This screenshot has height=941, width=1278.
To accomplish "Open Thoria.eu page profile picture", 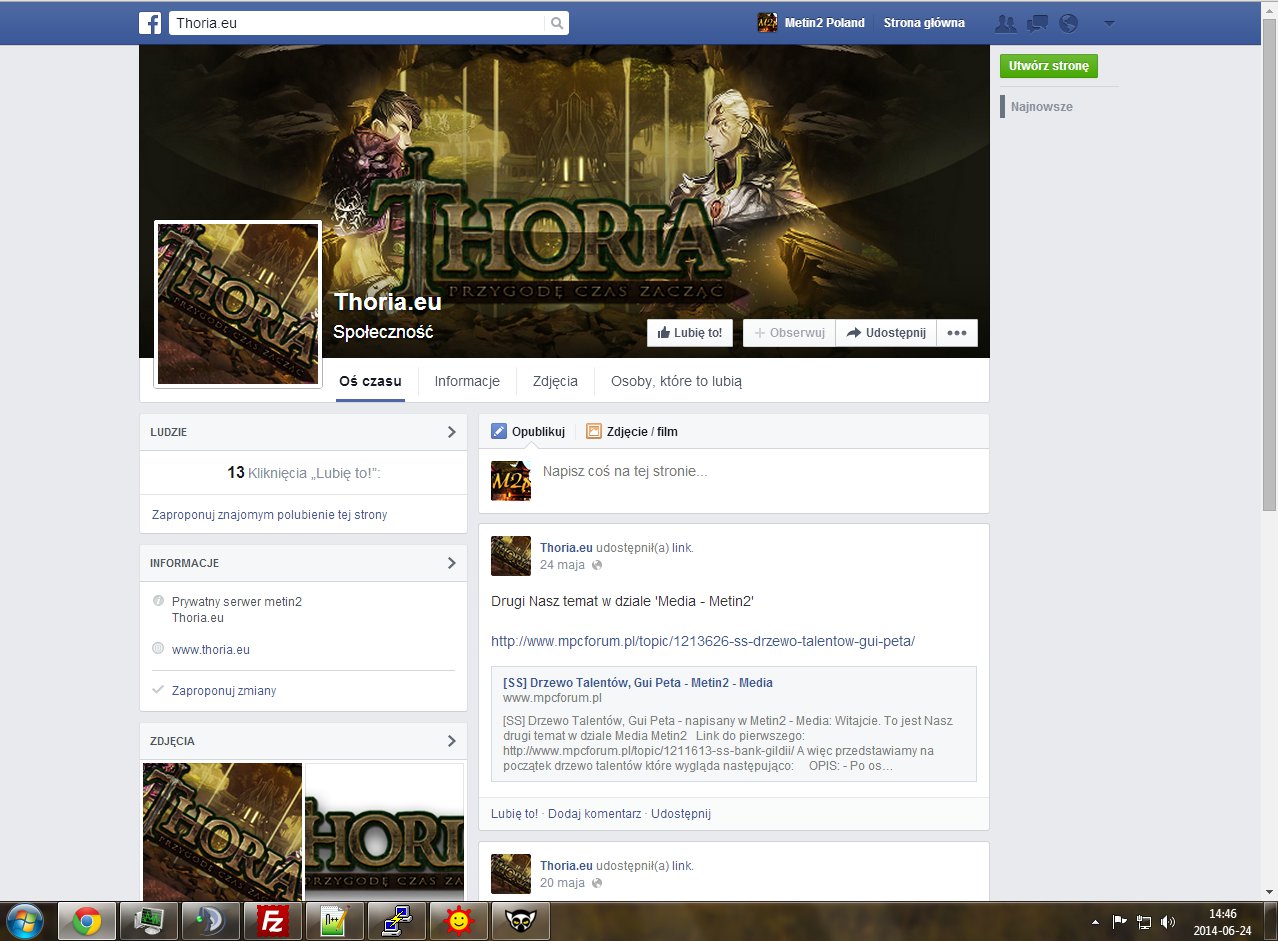I will (x=238, y=304).
